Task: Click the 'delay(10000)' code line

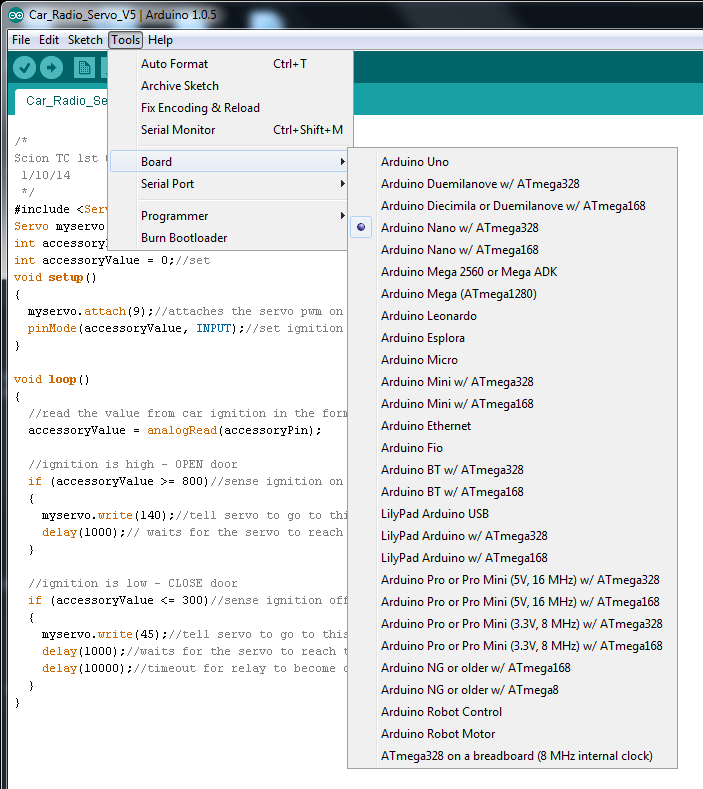Action: [x=194, y=669]
